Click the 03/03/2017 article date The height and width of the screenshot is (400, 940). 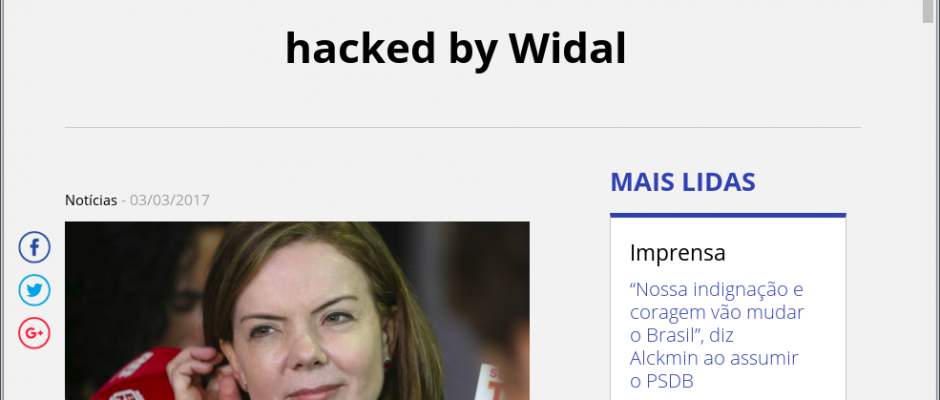click(x=170, y=200)
